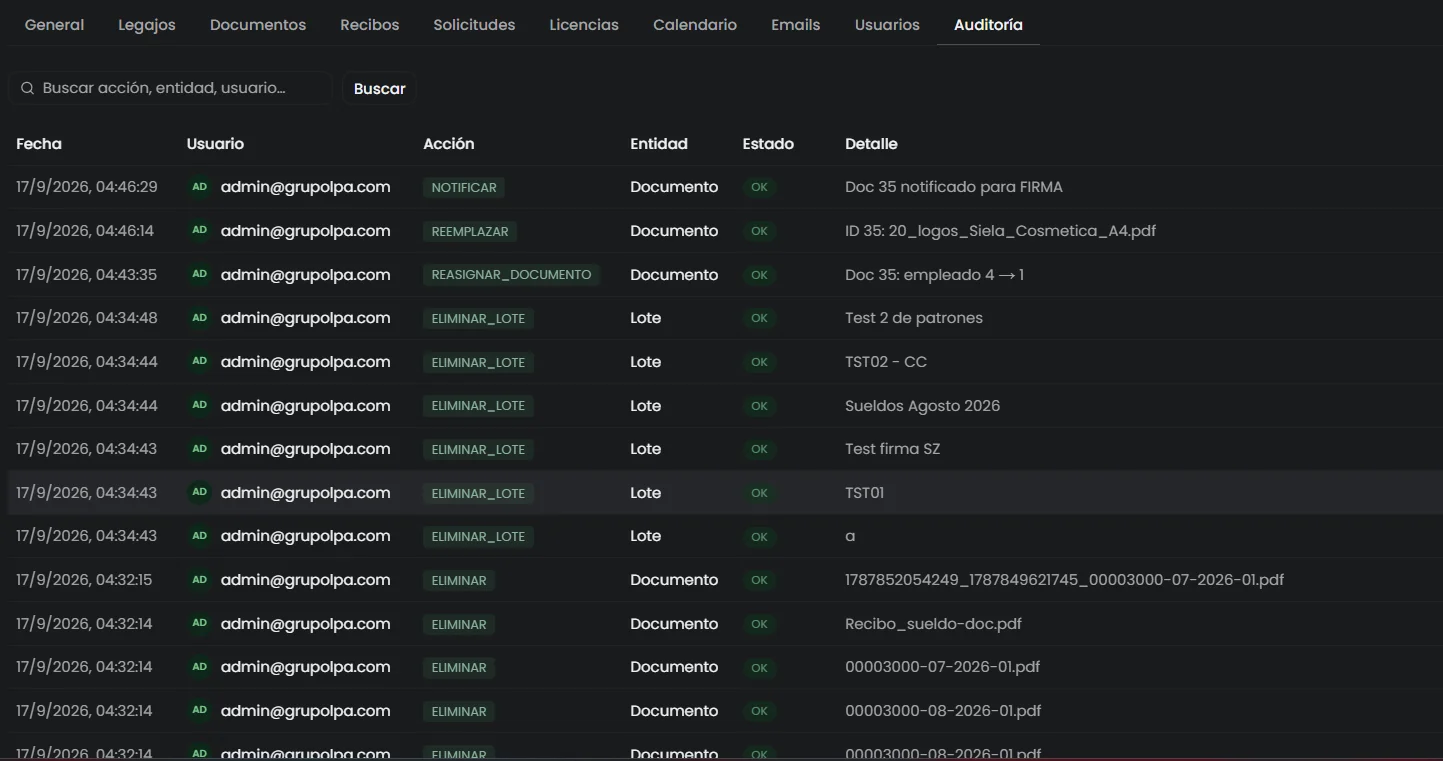The width and height of the screenshot is (1443, 761).
Task: Click the Buscar button
Action: tap(380, 88)
